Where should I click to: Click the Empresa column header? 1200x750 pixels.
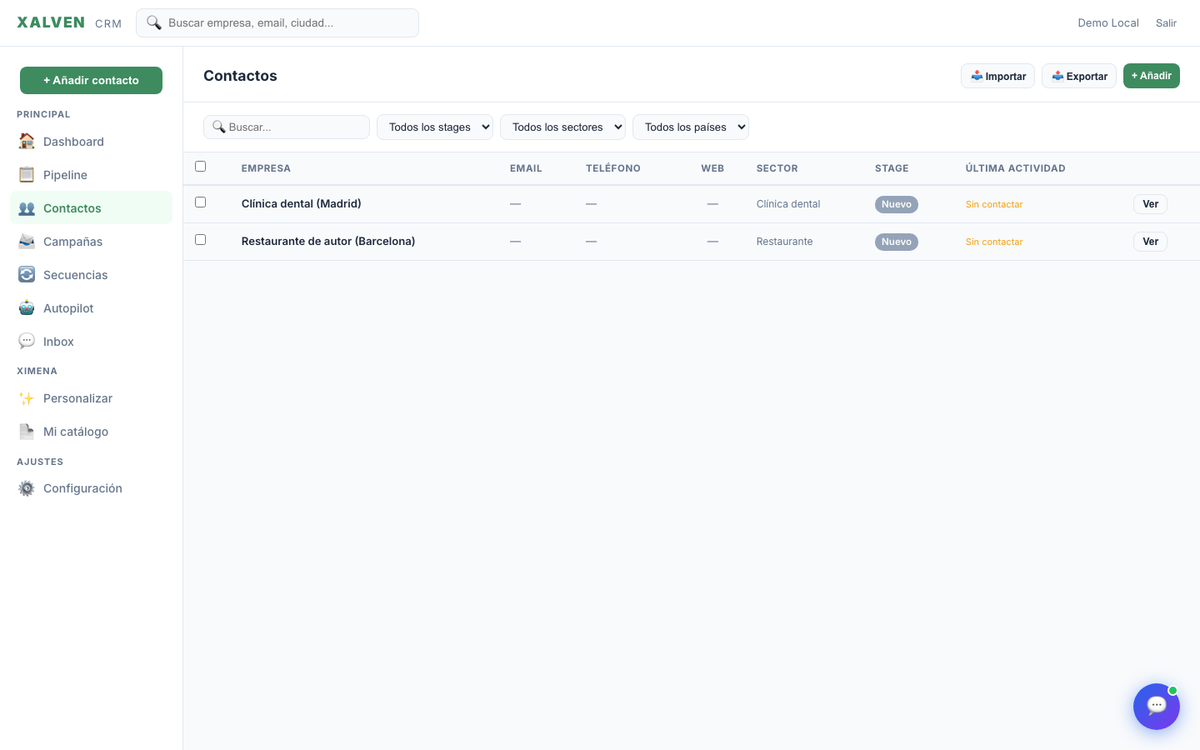click(x=266, y=168)
